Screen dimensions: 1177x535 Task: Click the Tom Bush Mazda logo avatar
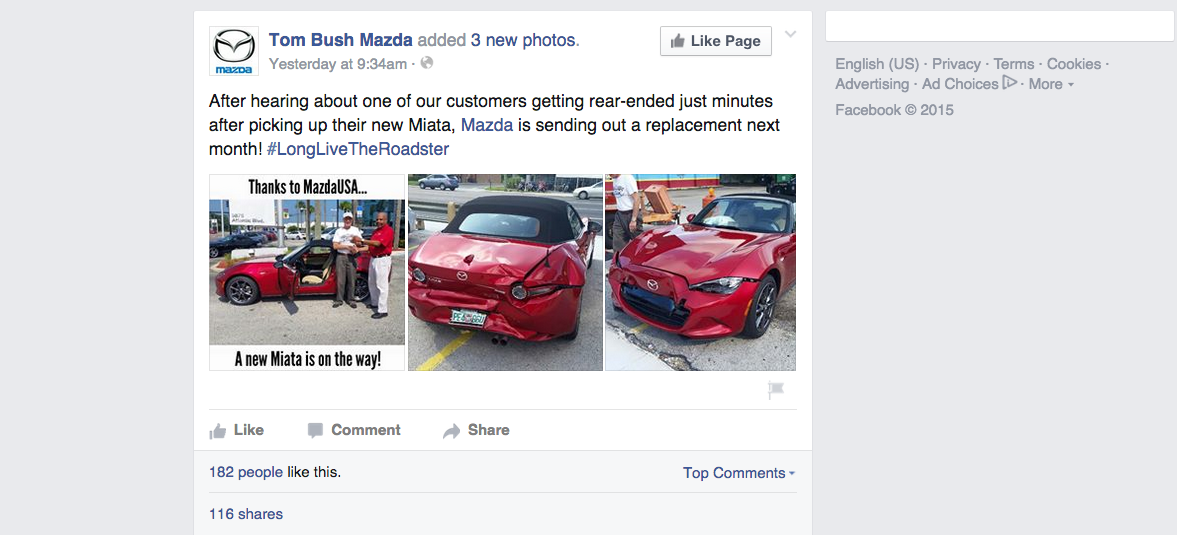pos(234,51)
